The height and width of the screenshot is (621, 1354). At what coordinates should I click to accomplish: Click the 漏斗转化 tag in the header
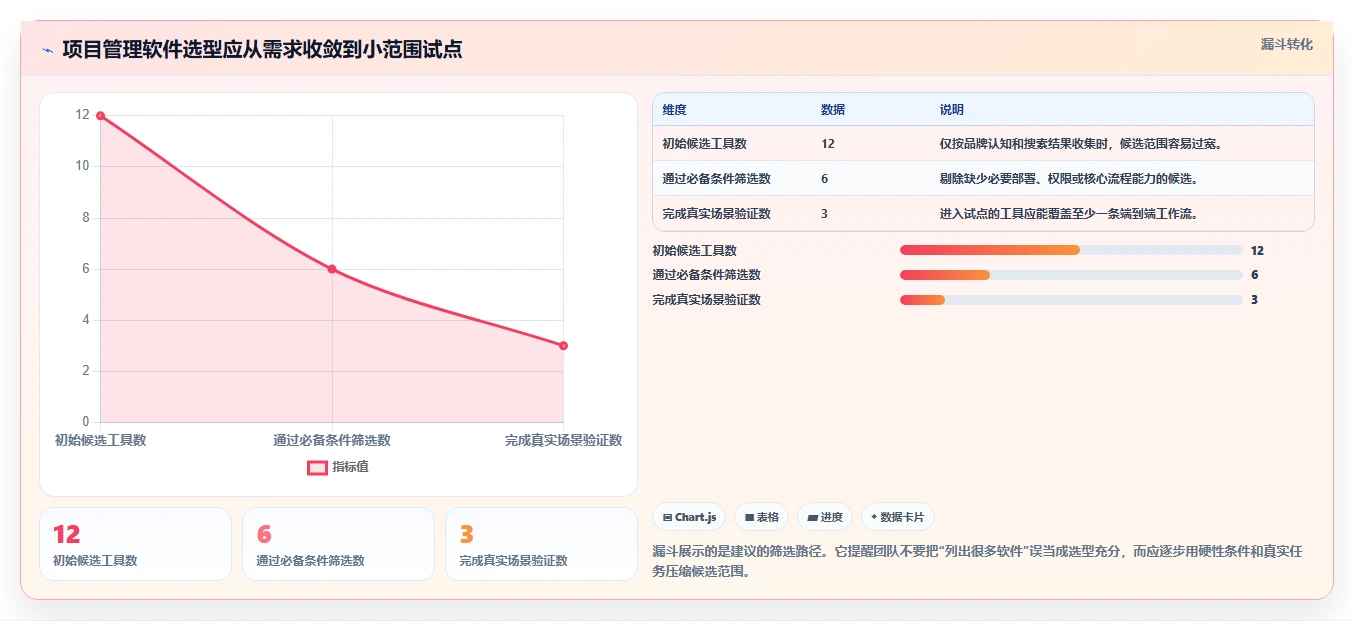(1286, 44)
